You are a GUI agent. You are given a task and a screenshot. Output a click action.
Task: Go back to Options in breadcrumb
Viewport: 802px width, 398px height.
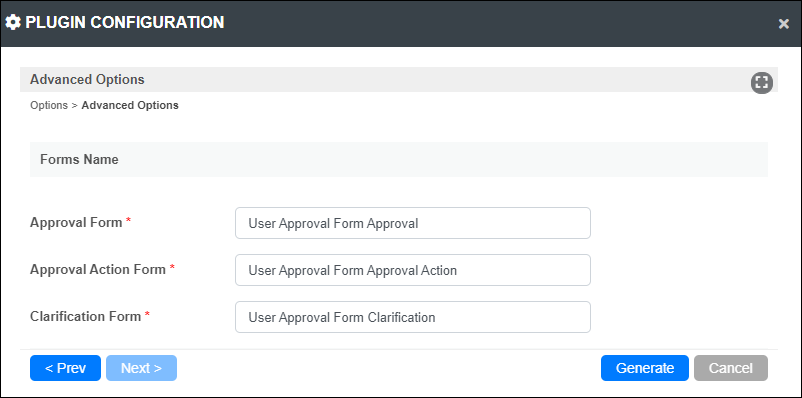49,105
